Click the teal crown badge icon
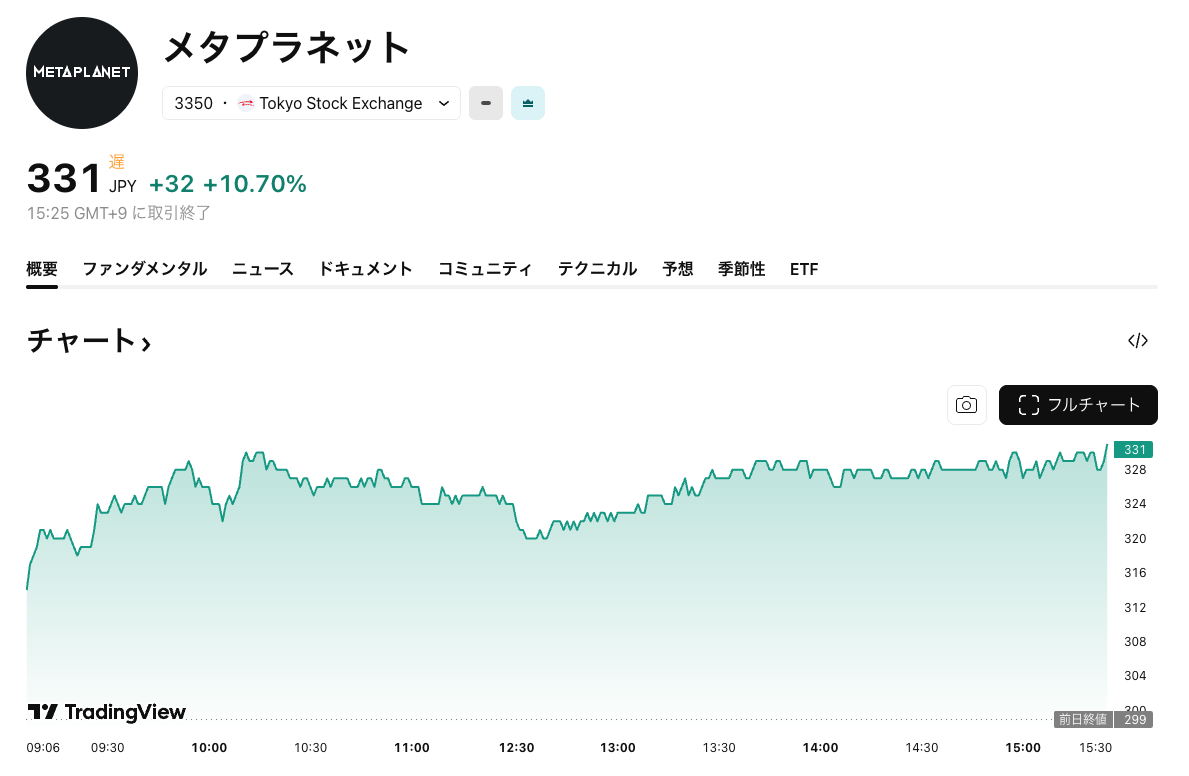1189x776 pixels. click(x=528, y=103)
